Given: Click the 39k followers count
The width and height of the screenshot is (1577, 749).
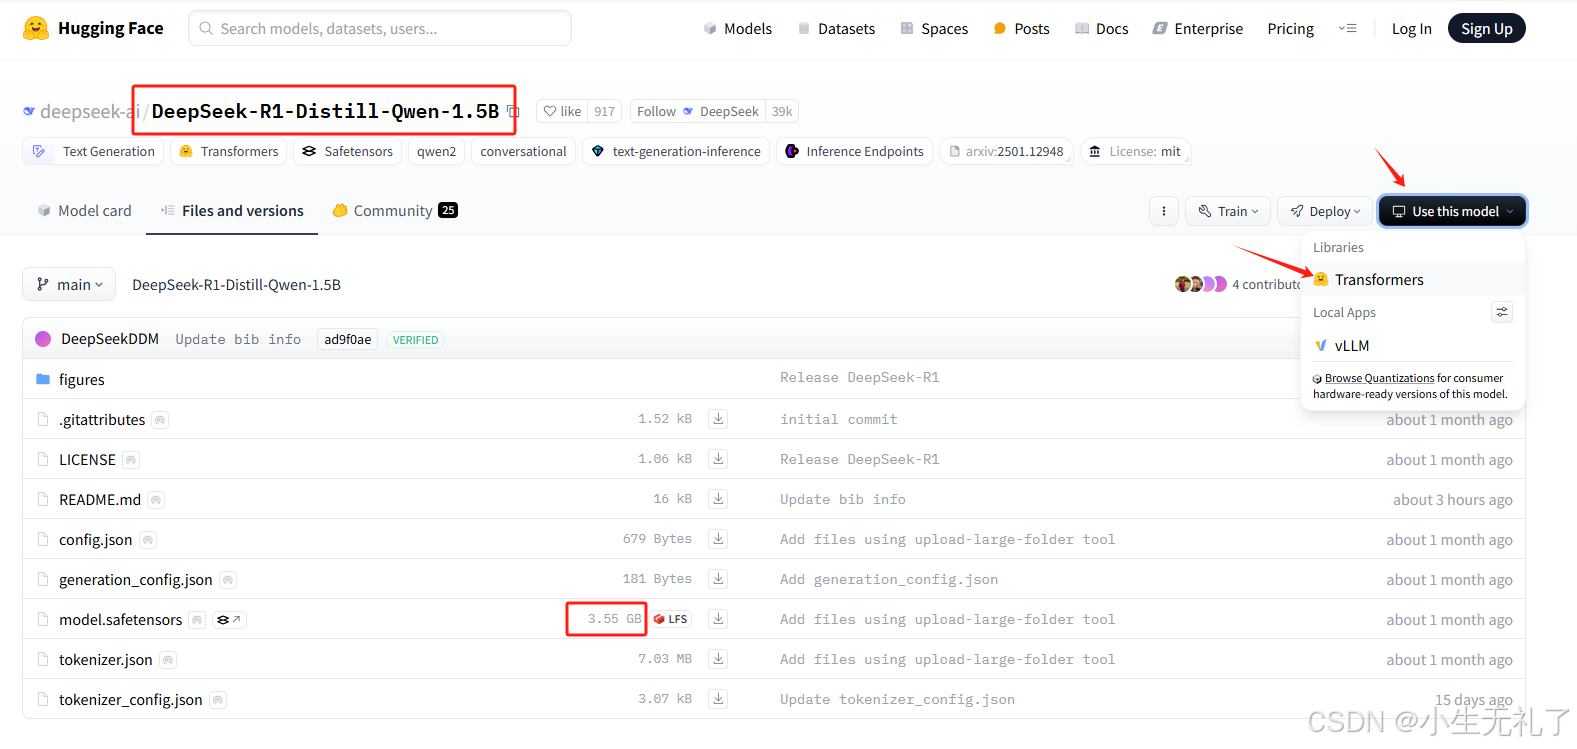Looking at the screenshot, I should tap(782, 111).
